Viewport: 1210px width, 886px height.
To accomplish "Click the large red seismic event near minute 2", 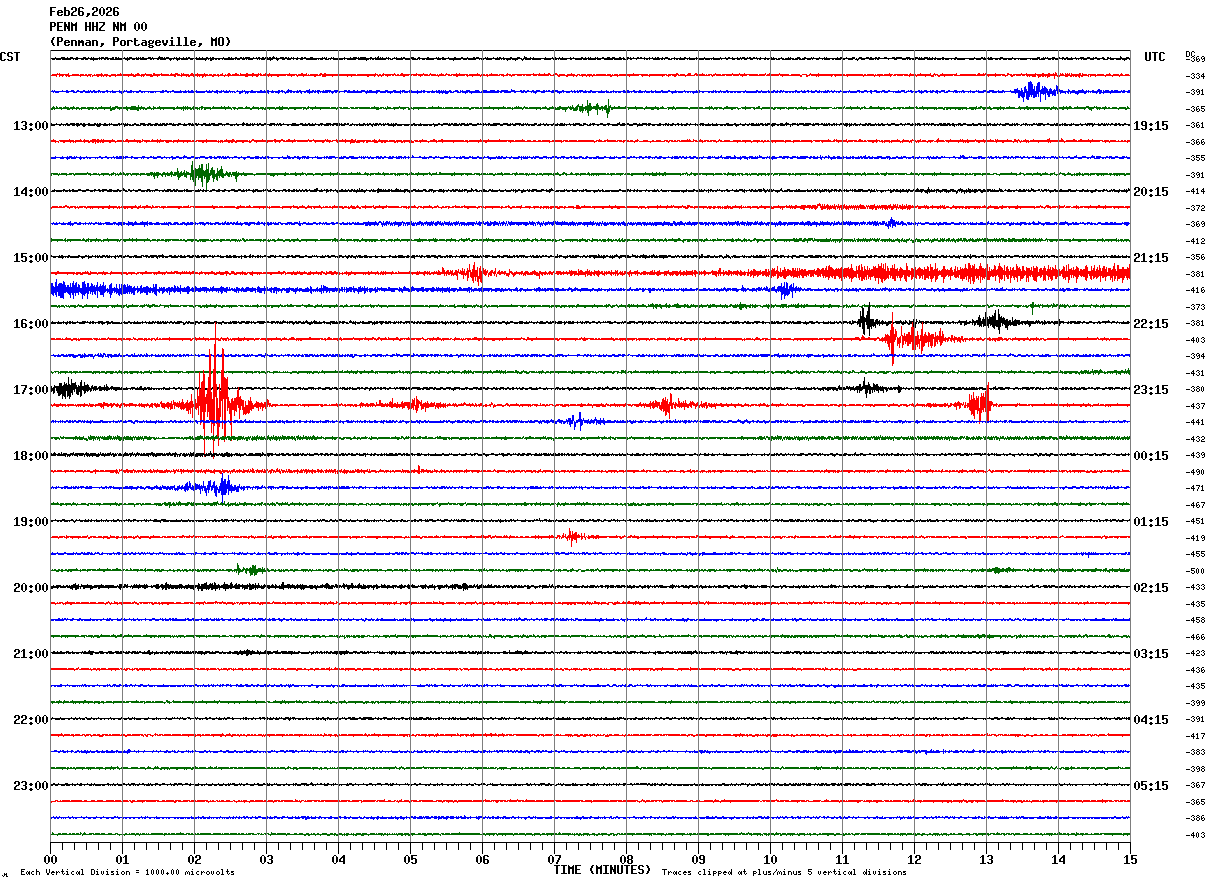I will pos(213,400).
